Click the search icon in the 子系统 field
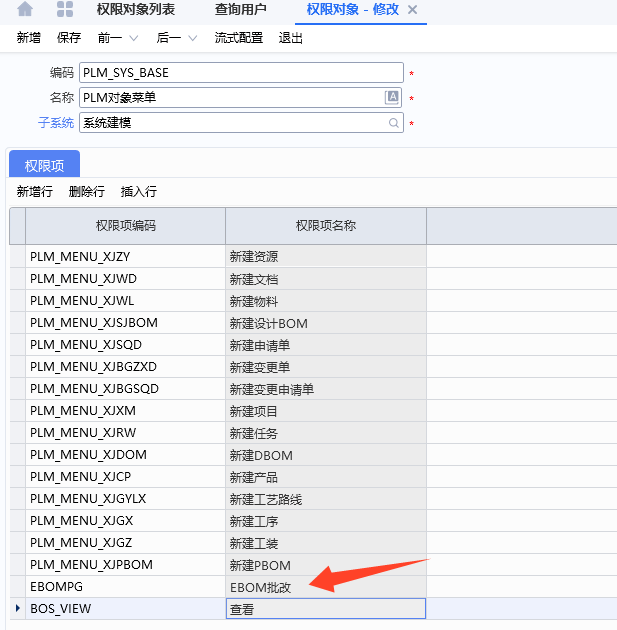The image size is (617, 630). (x=393, y=123)
